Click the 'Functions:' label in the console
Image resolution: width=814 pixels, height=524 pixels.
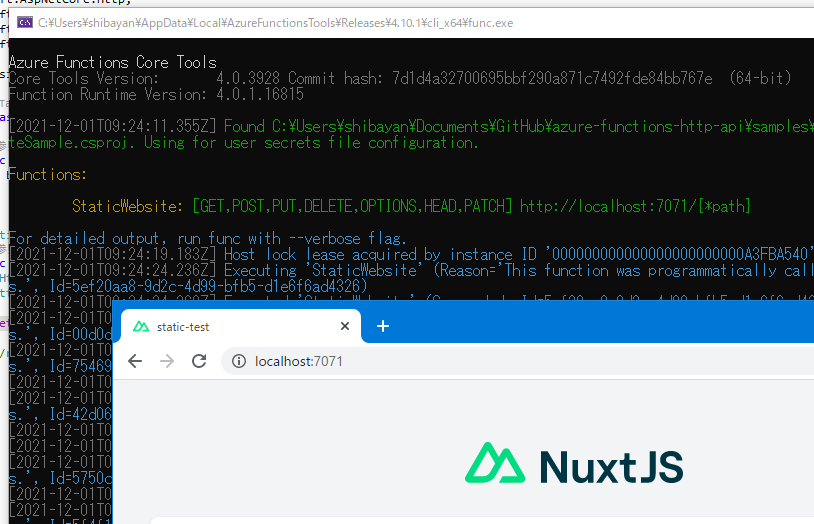coord(48,174)
